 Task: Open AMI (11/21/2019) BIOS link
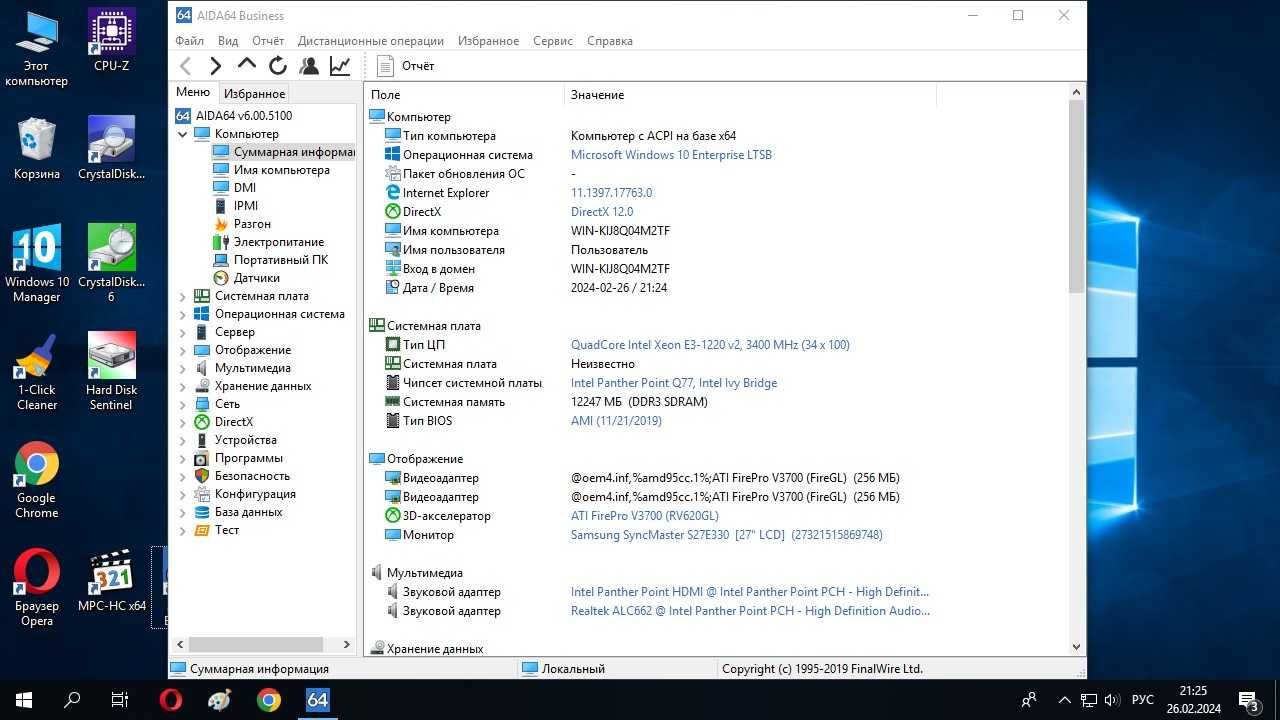coord(616,421)
